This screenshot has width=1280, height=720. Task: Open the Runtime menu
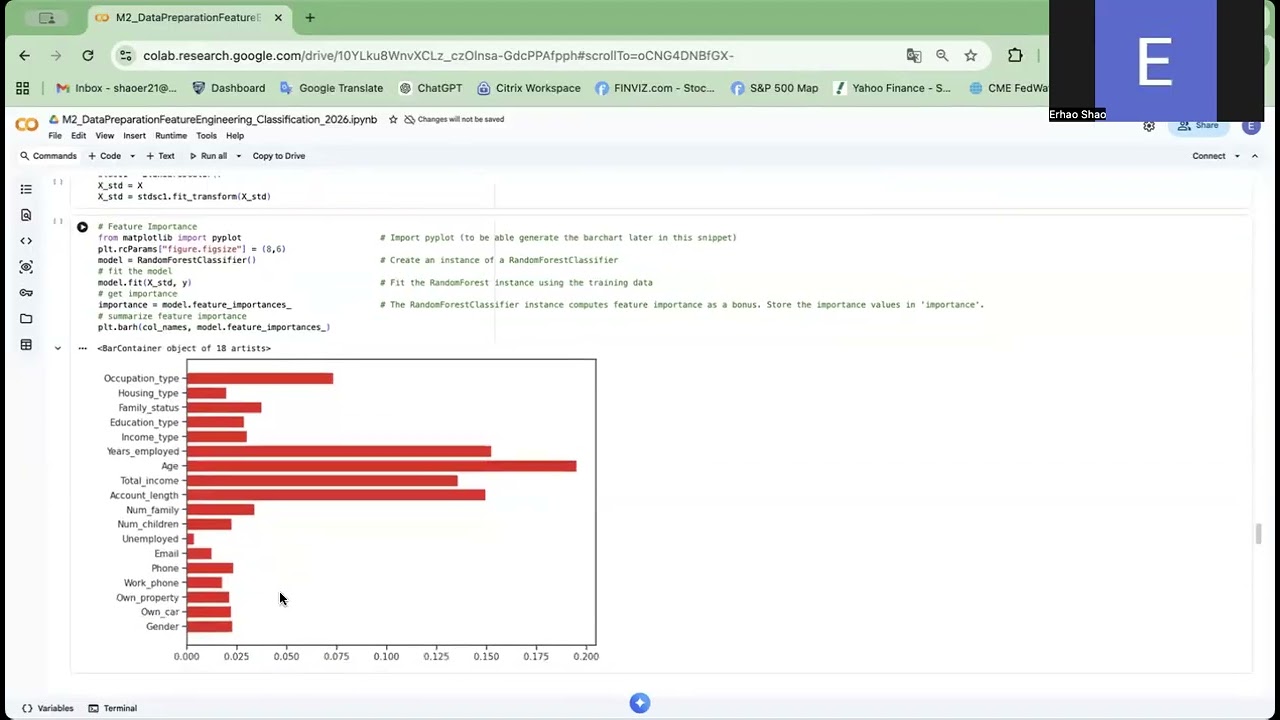[x=171, y=136]
